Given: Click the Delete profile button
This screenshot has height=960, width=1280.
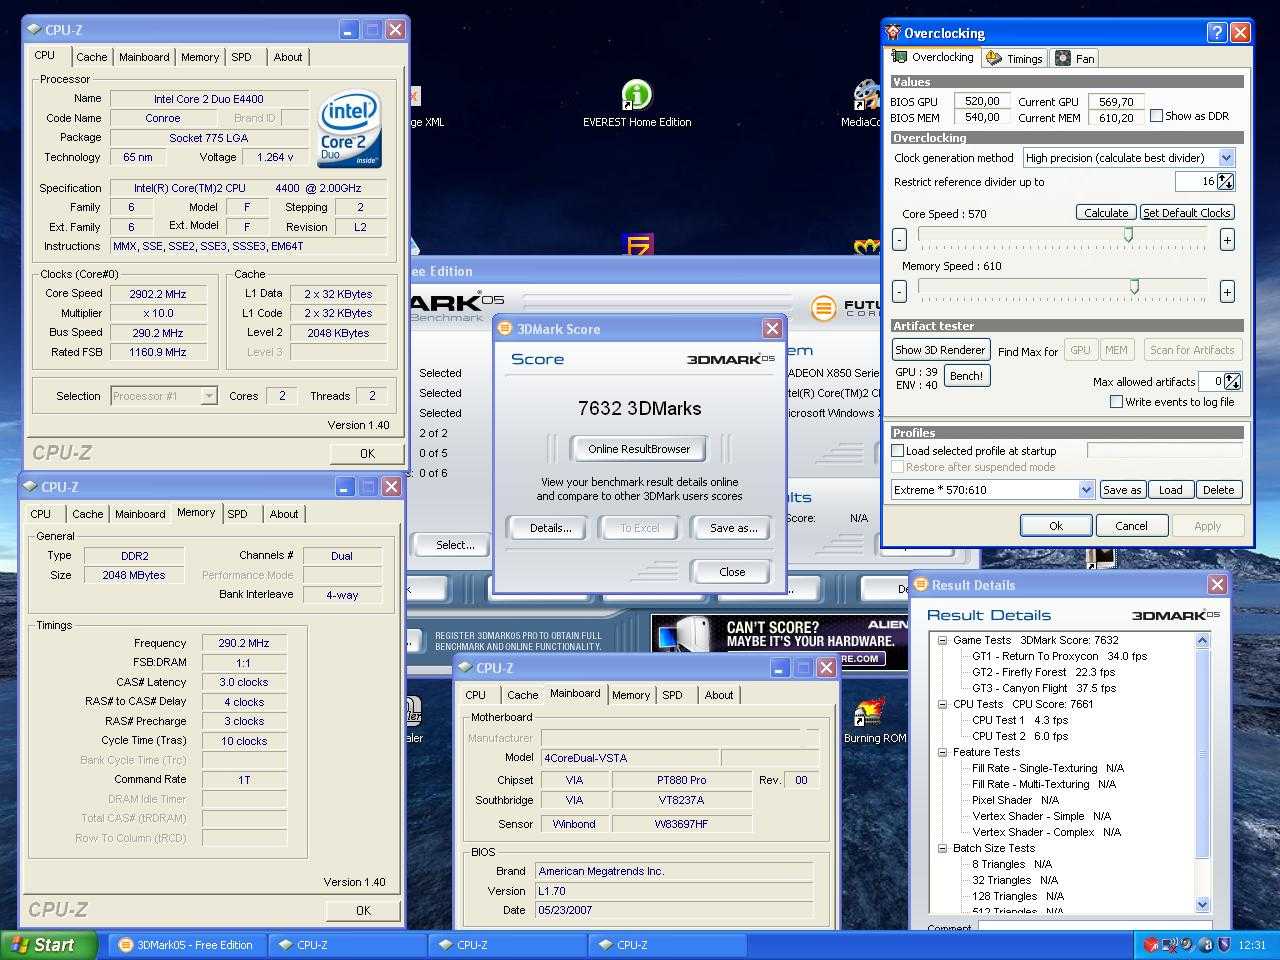Looking at the screenshot, I should [1218, 490].
